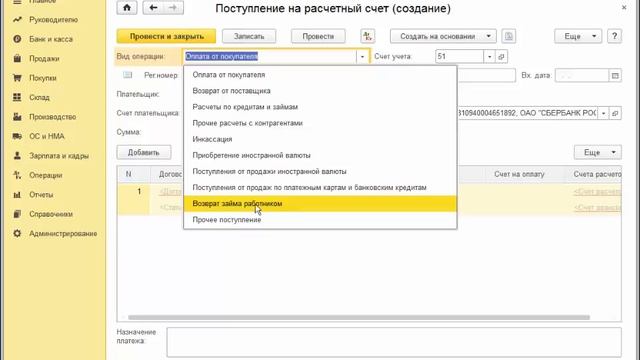This screenshot has height=360, width=640.
Task: Click Провести button
Action: (x=318, y=36)
